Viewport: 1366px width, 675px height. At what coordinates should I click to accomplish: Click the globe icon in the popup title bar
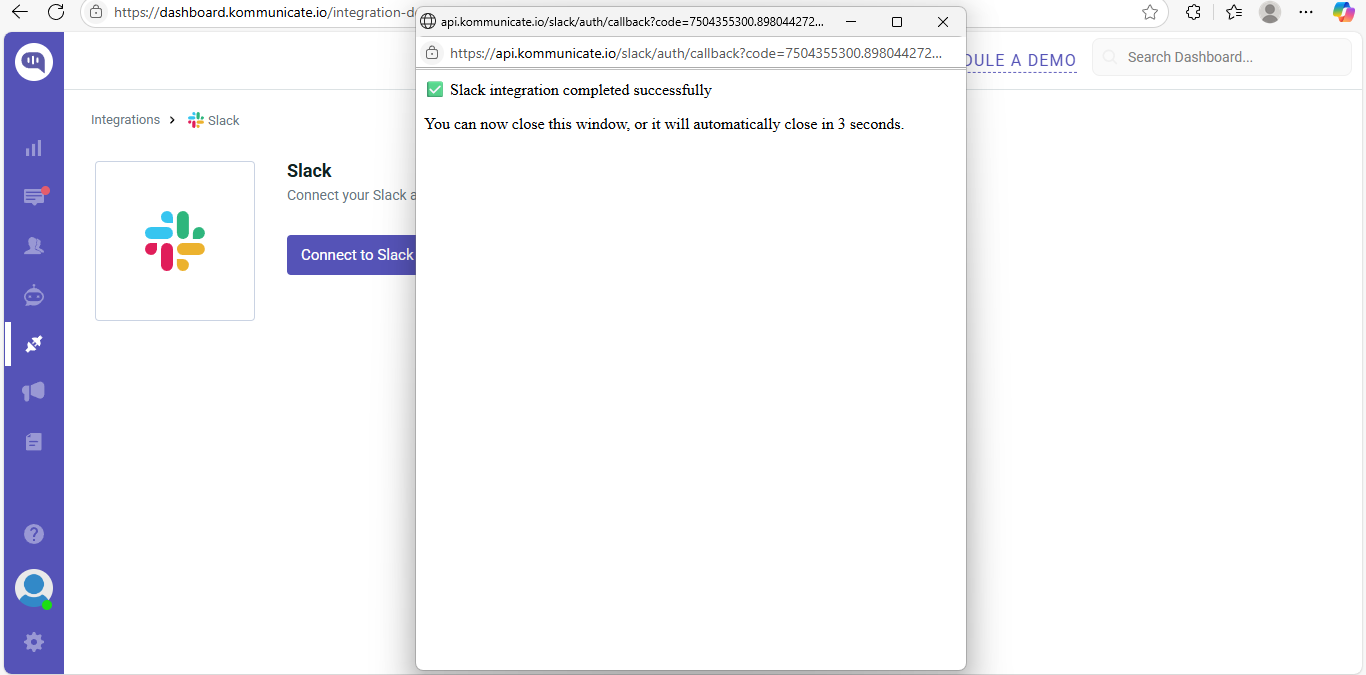(x=428, y=22)
